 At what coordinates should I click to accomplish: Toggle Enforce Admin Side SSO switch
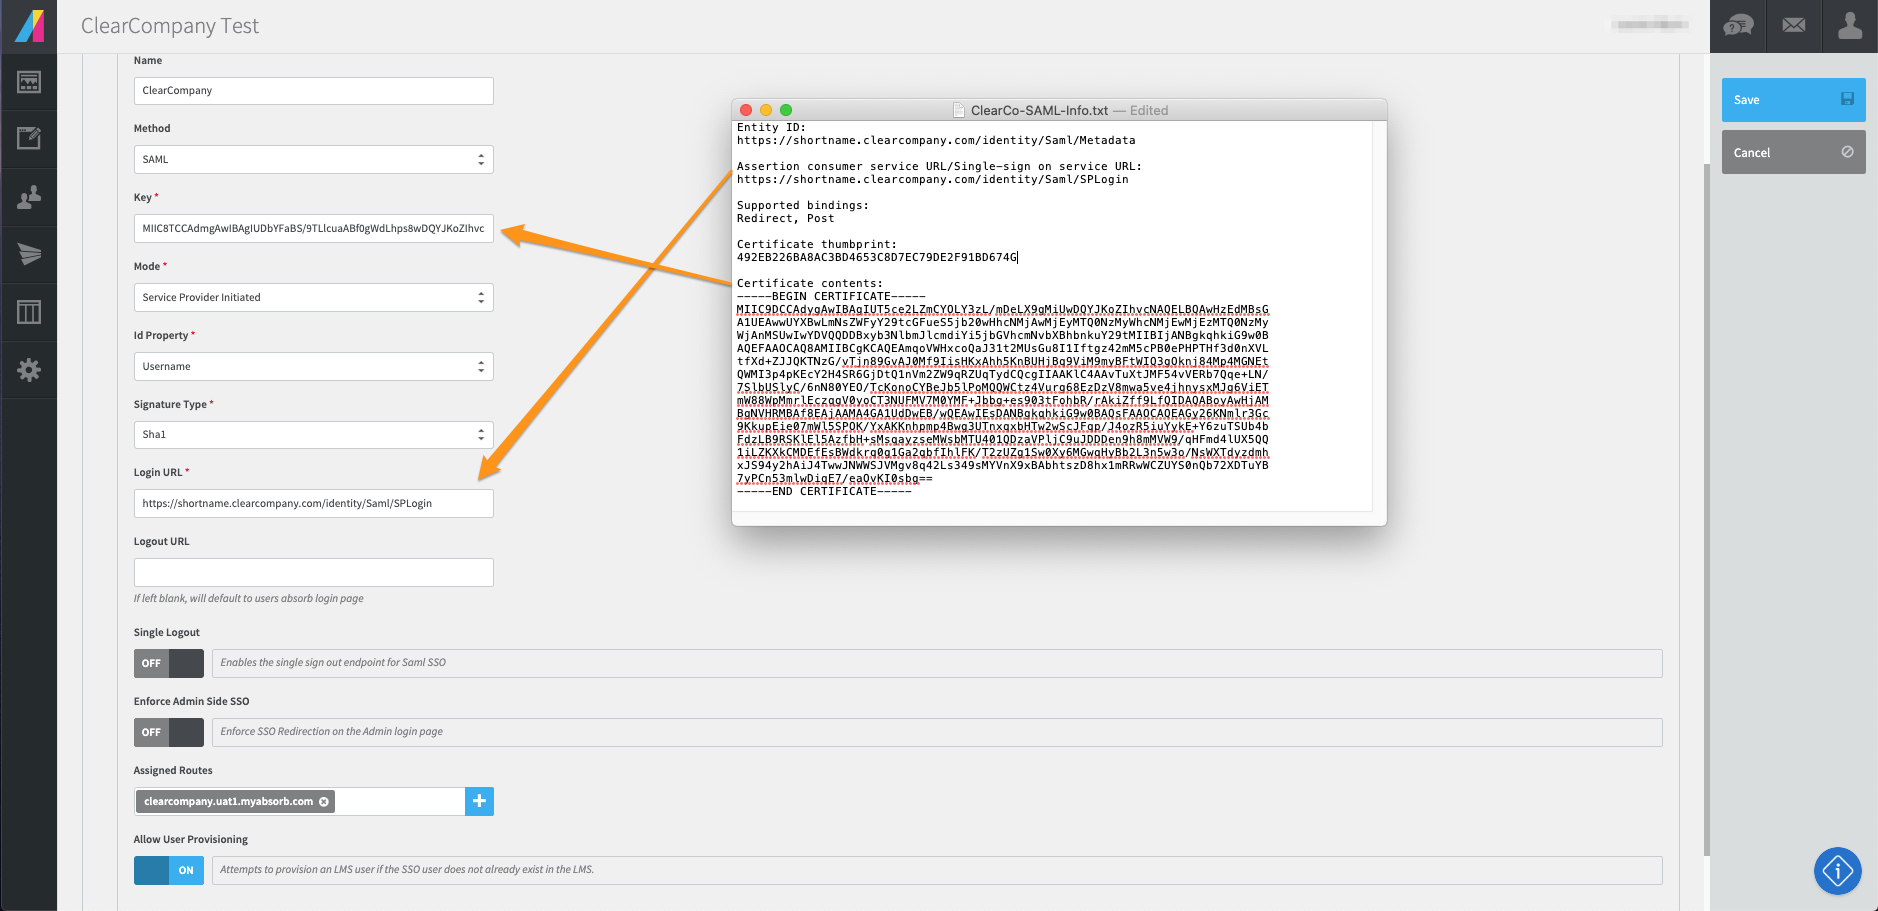(x=169, y=732)
